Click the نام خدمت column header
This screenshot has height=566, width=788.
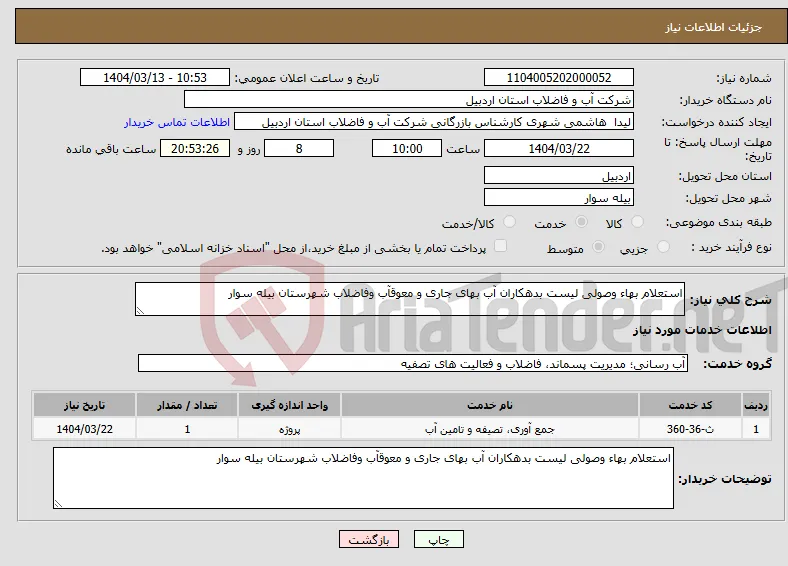pyautogui.click(x=490, y=405)
